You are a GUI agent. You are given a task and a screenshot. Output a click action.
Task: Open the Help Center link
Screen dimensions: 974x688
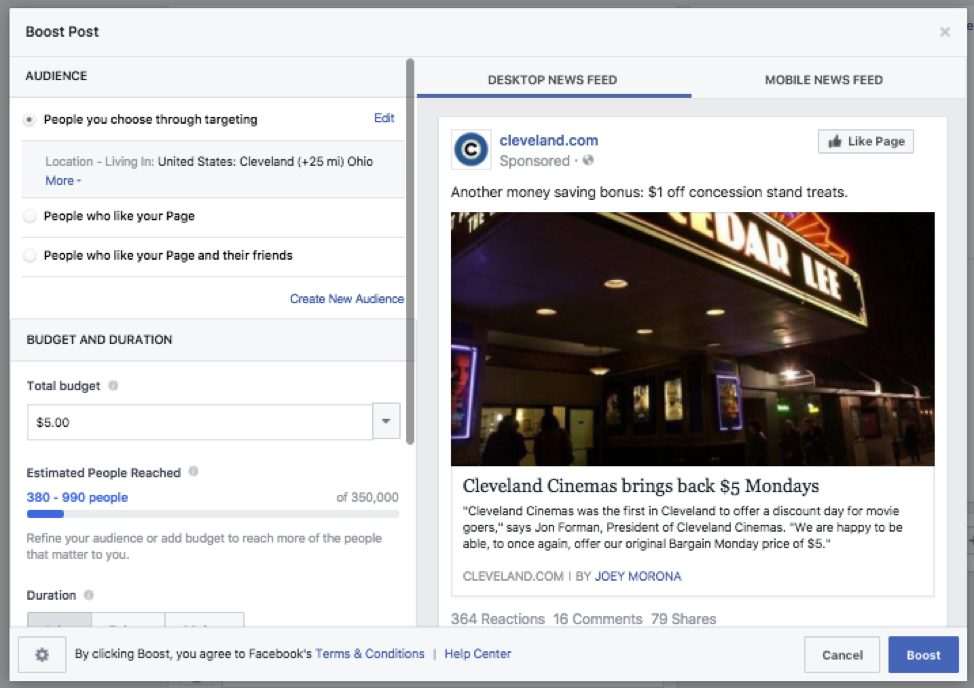click(x=478, y=654)
